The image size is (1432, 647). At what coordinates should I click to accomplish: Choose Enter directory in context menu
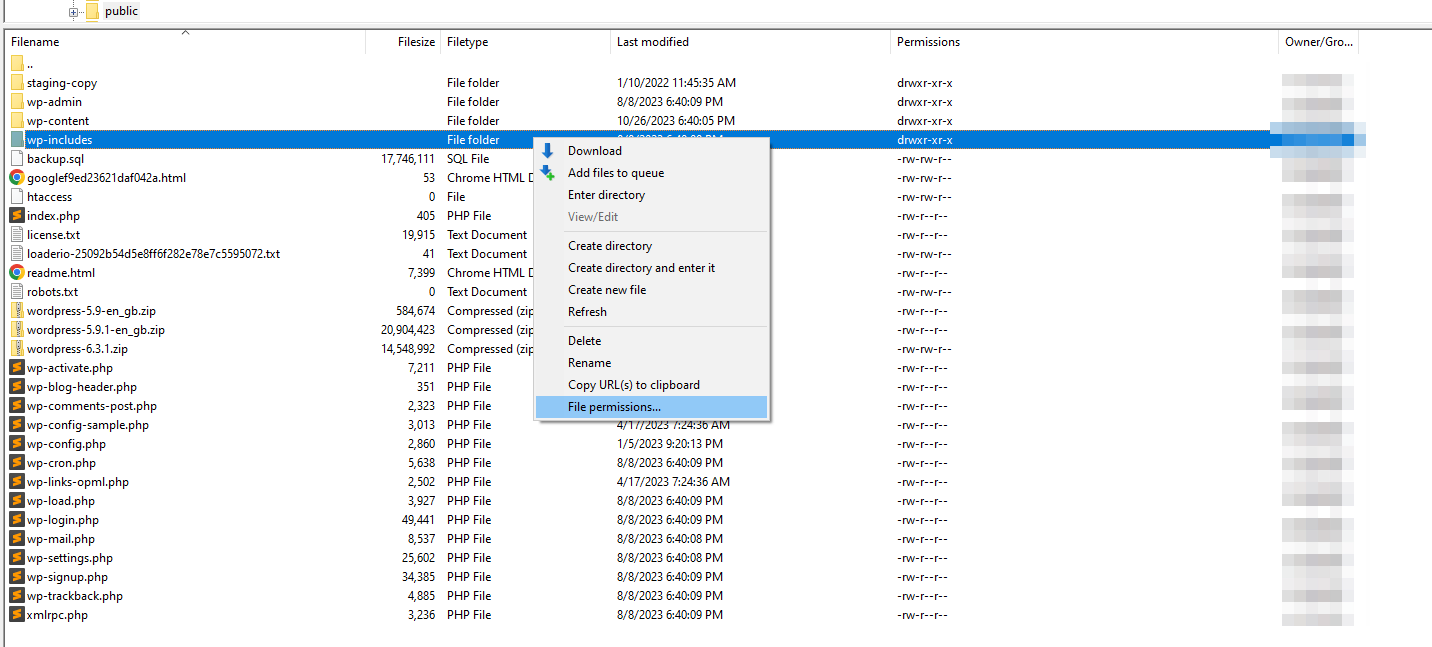tap(652, 195)
